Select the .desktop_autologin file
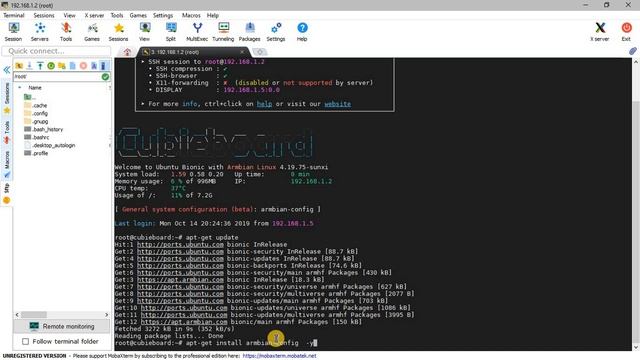The image size is (640, 360). point(50,145)
